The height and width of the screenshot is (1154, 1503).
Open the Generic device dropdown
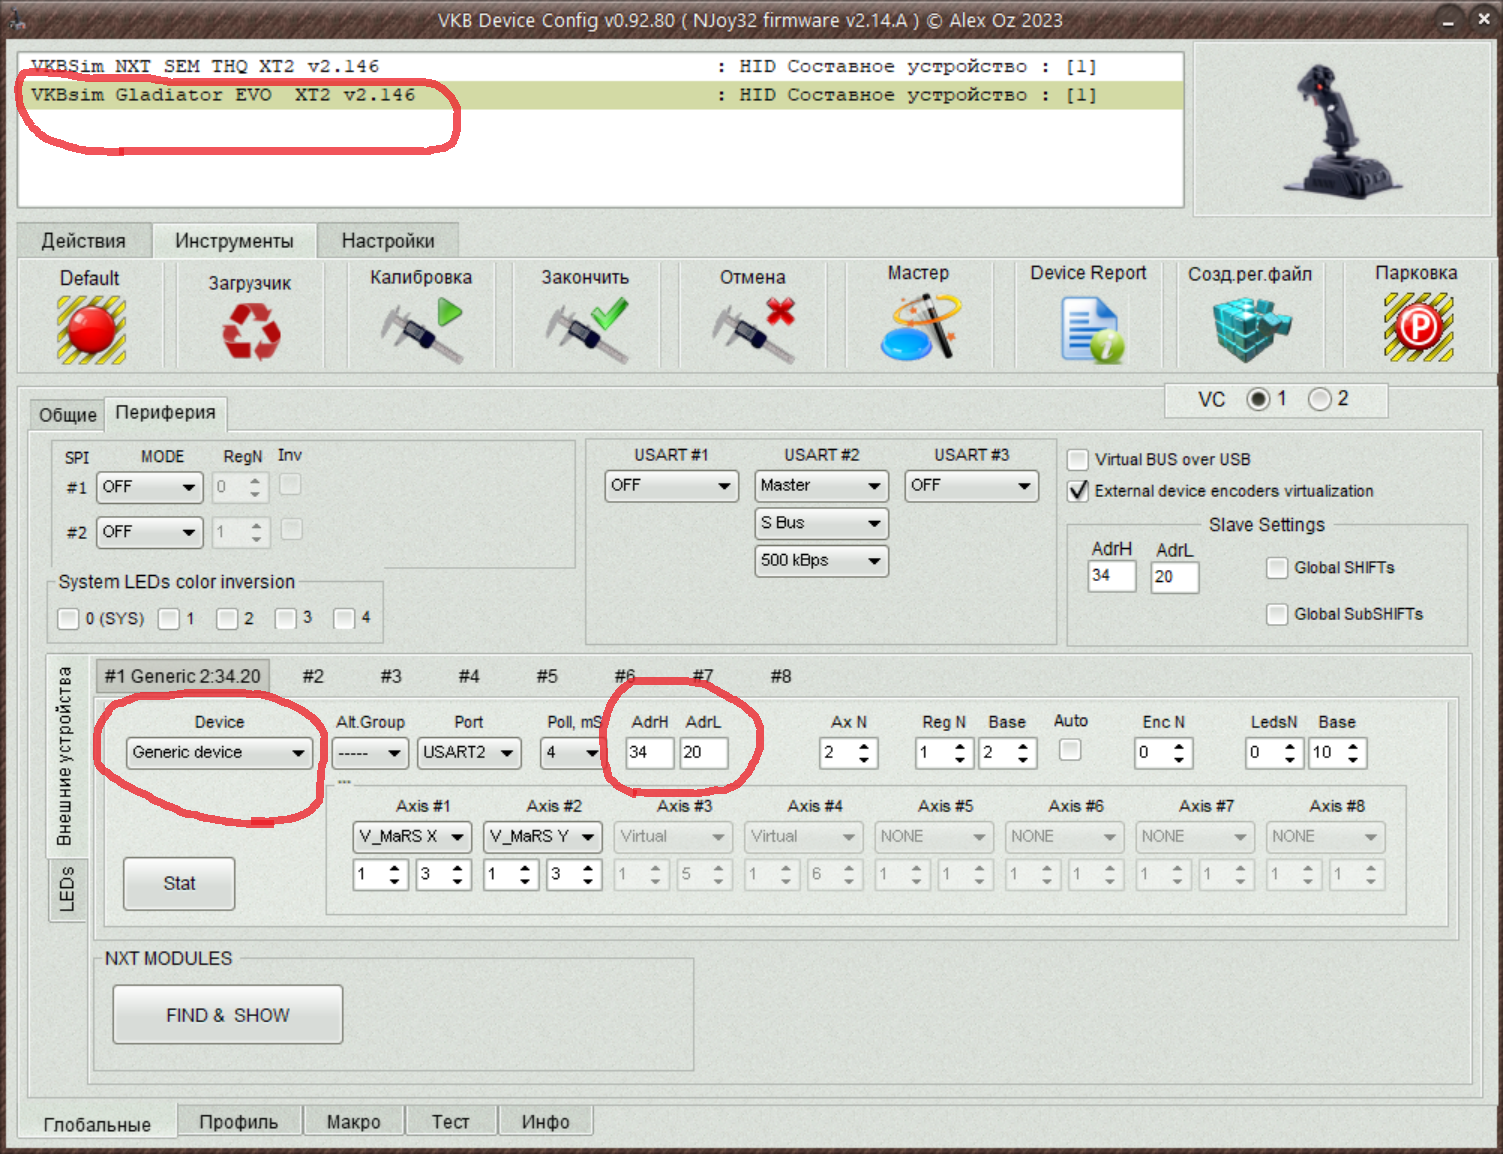tap(219, 753)
